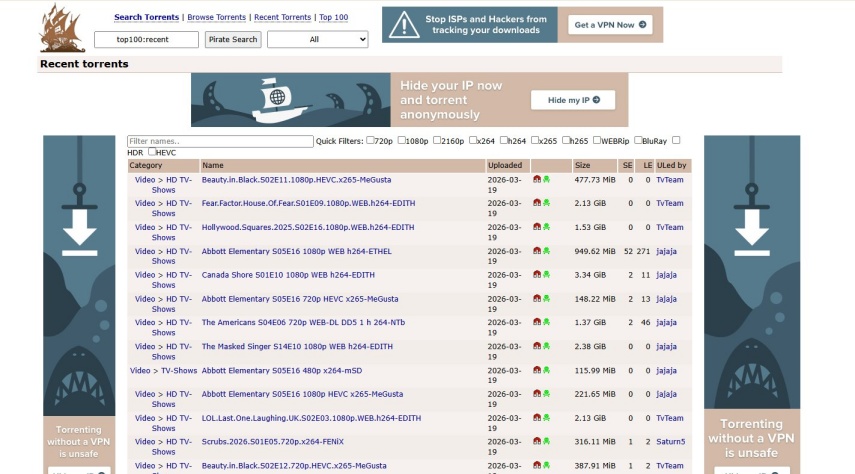Go to Search Torrents
Screen dimensions: 855x474
[x=146, y=17]
